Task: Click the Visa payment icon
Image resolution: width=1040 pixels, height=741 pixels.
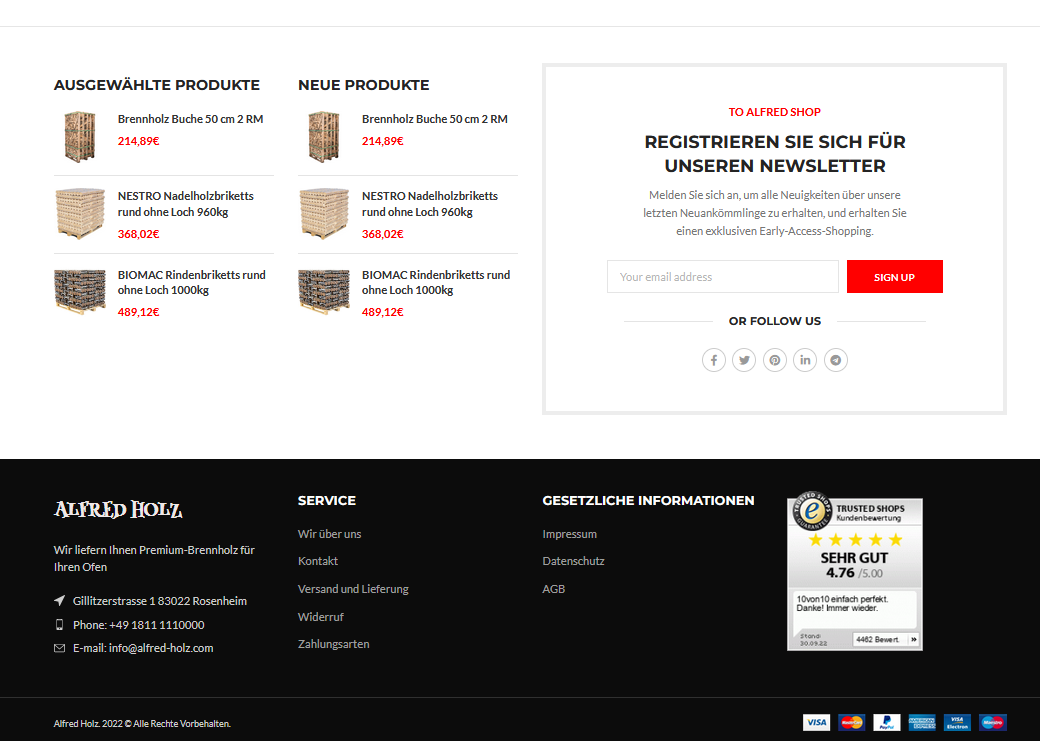Action: (x=816, y=722)
